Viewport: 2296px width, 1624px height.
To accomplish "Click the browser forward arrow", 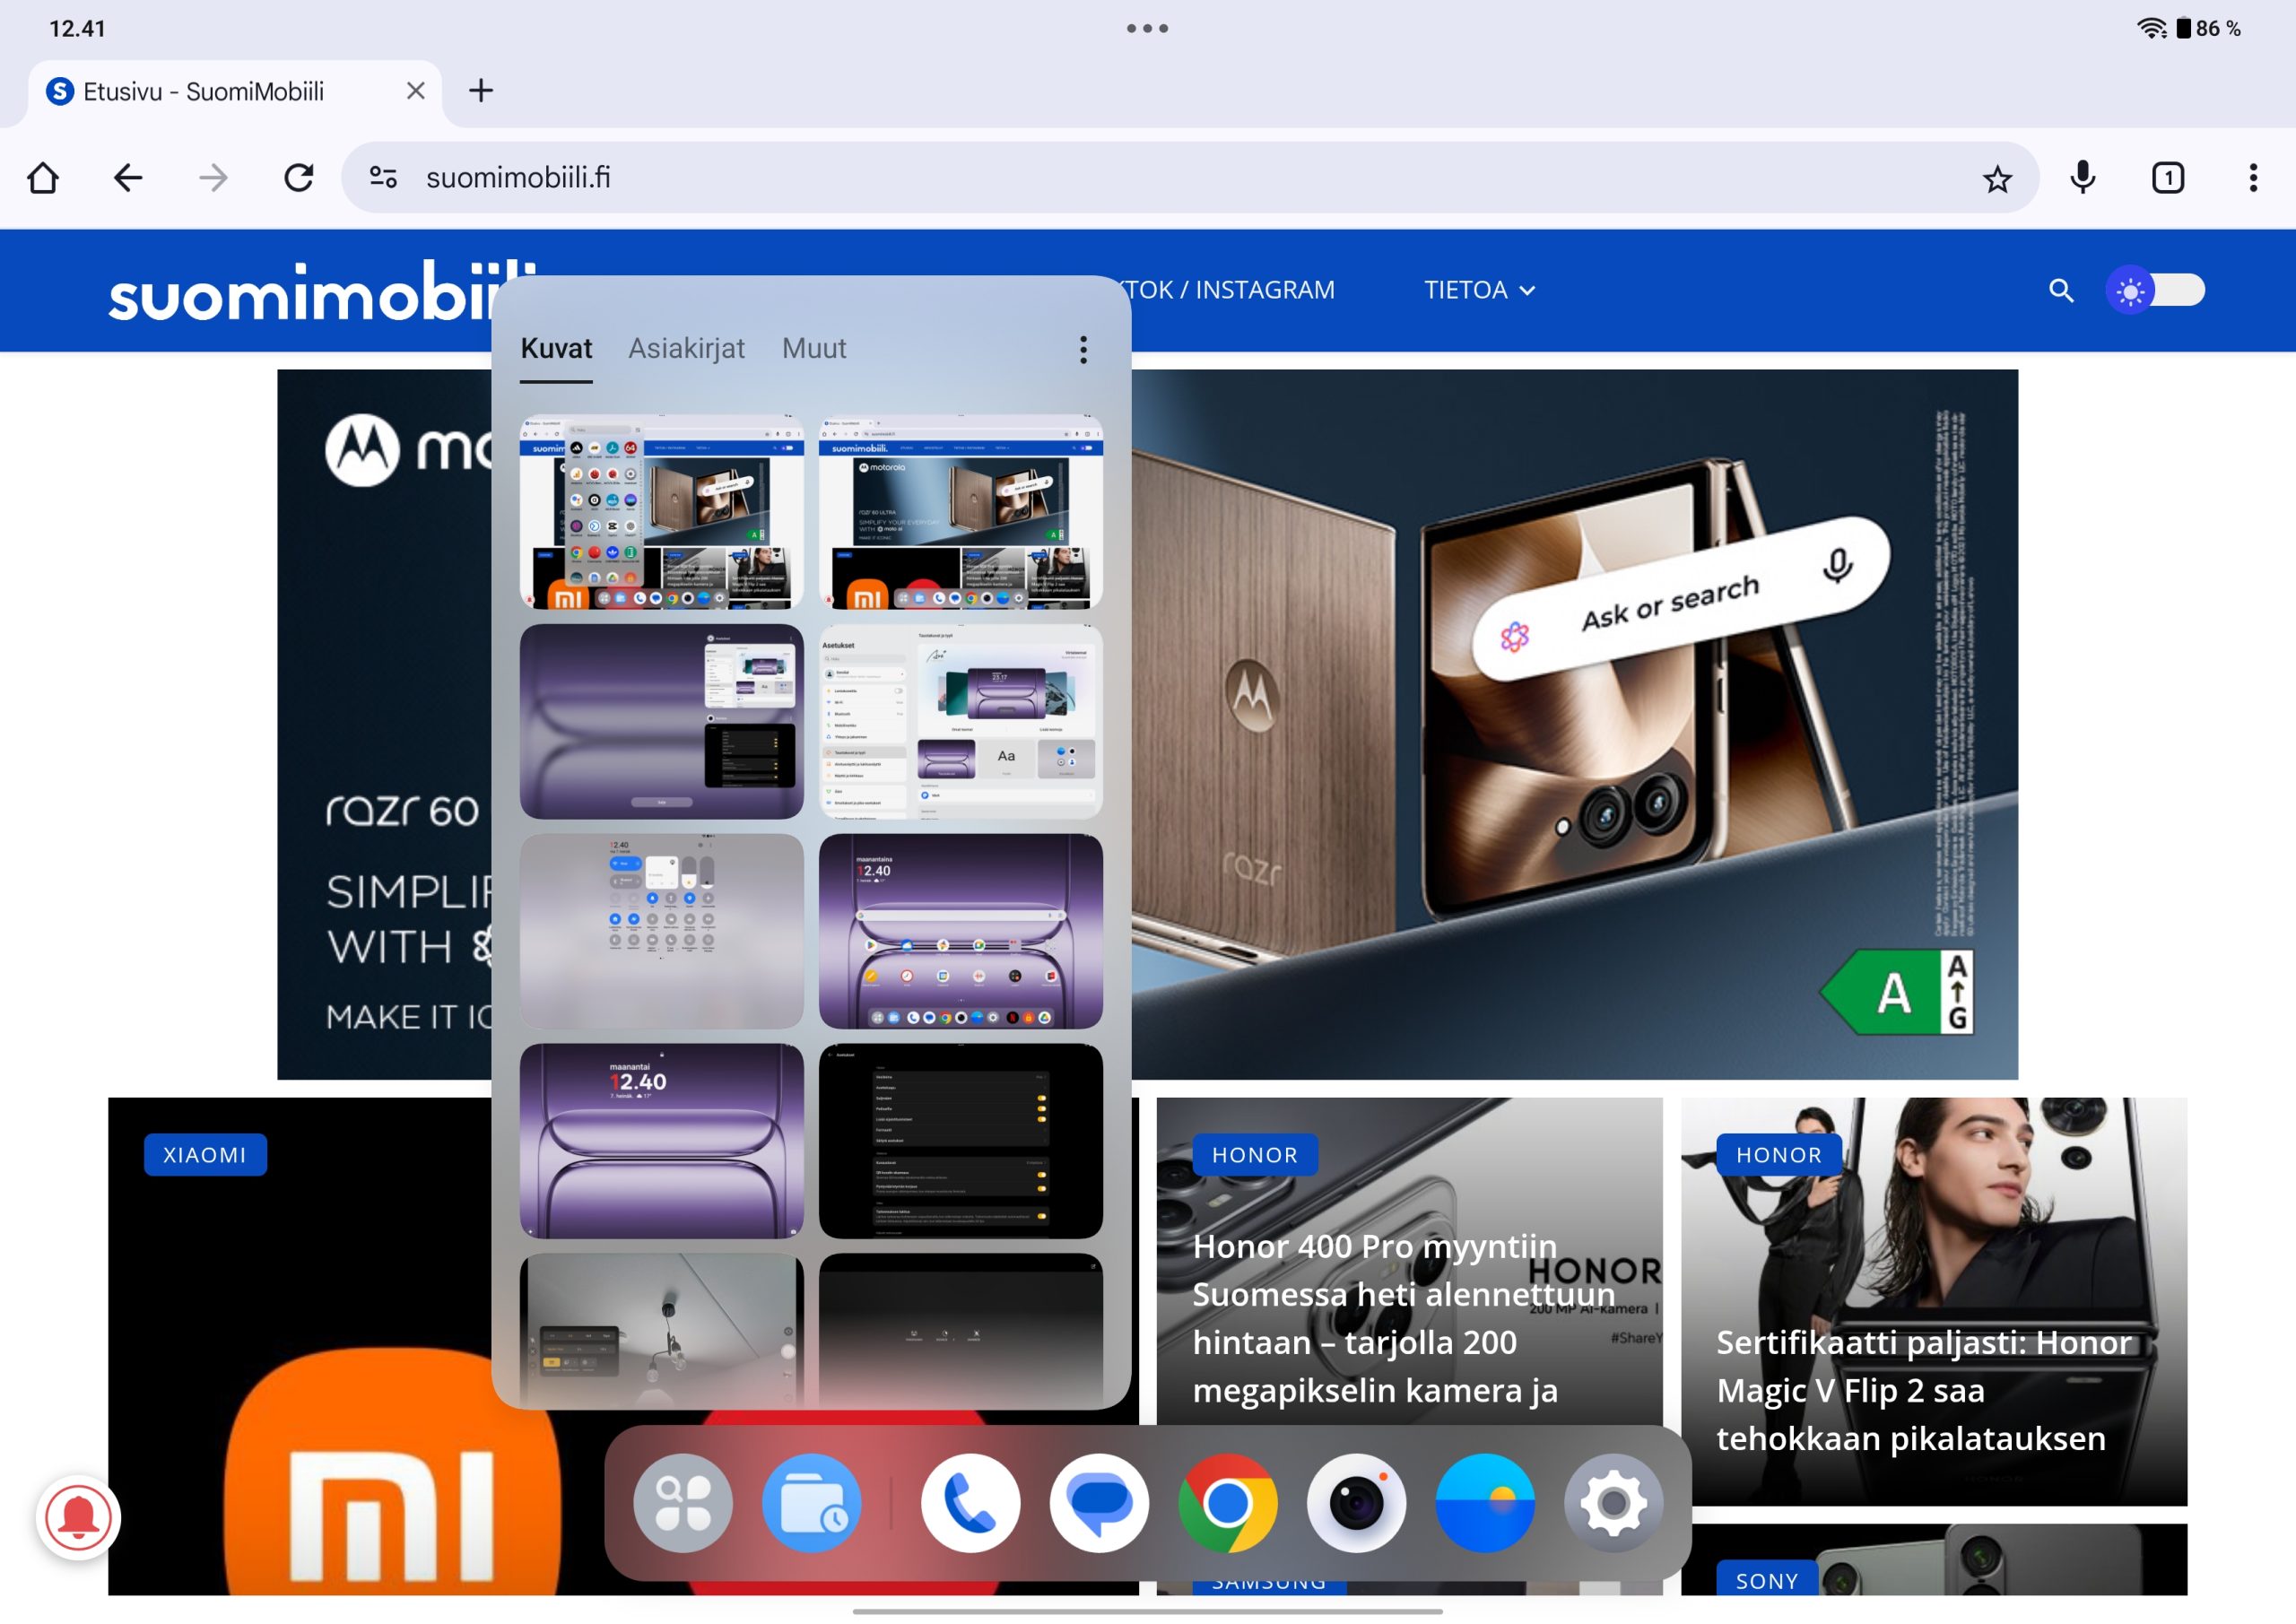I will coord(213,178).
